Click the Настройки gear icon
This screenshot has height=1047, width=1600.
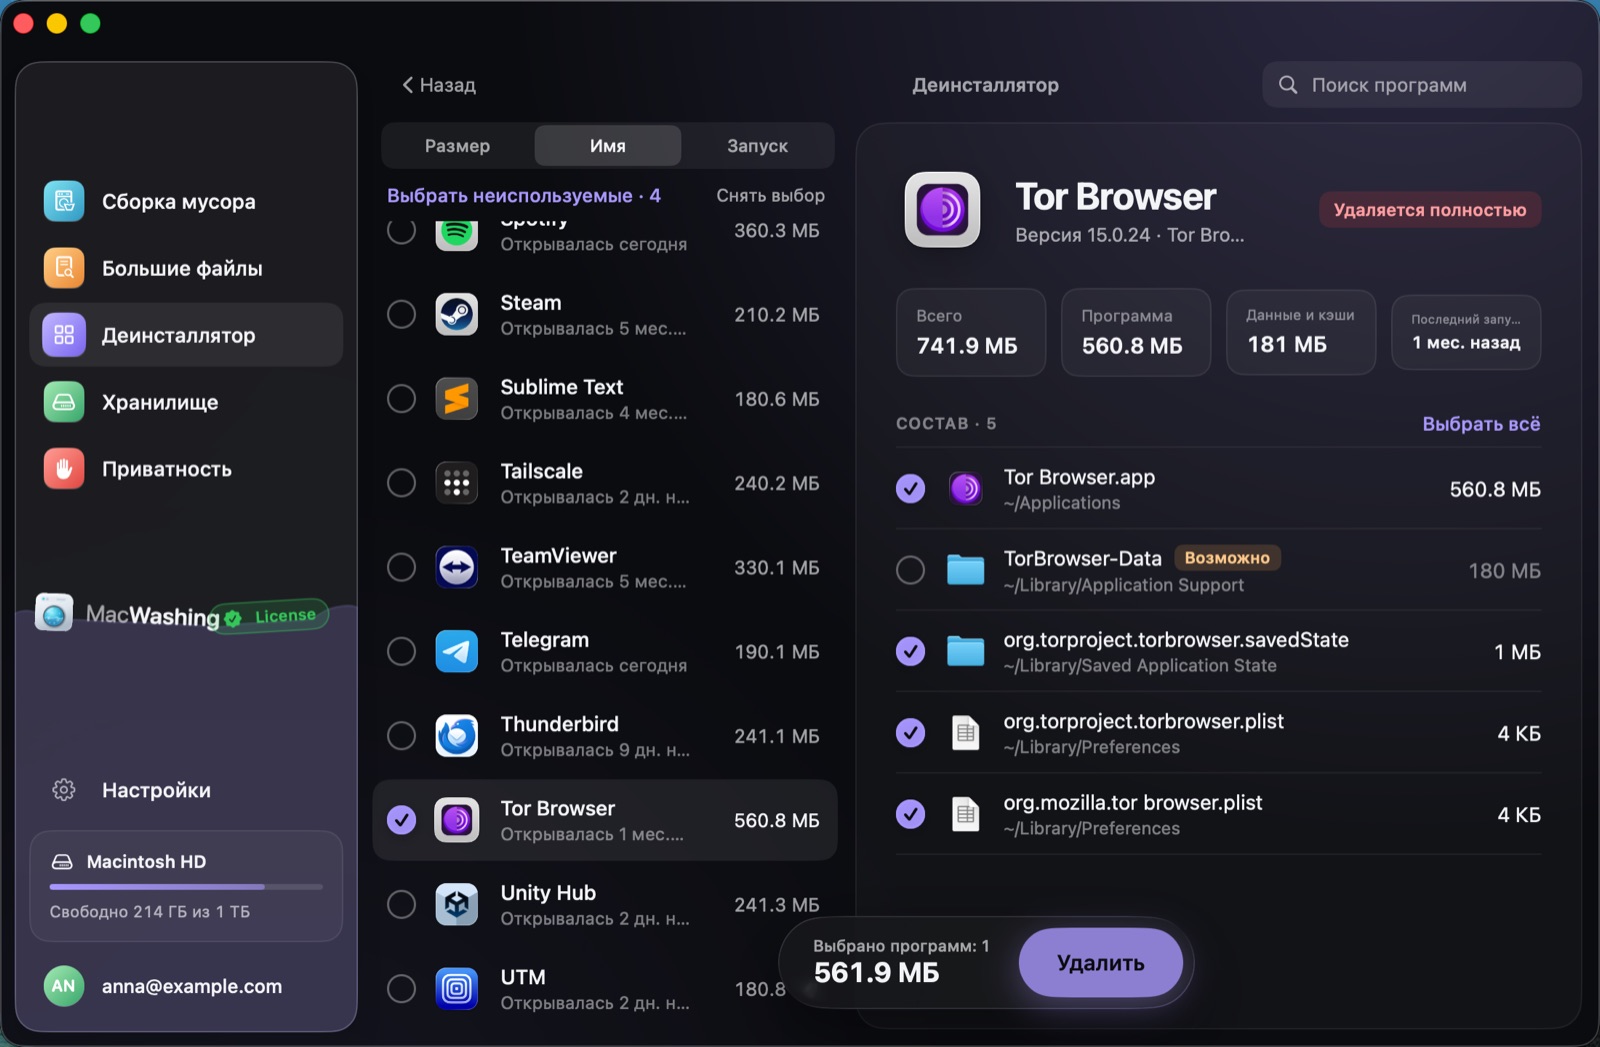click(64, 790)
